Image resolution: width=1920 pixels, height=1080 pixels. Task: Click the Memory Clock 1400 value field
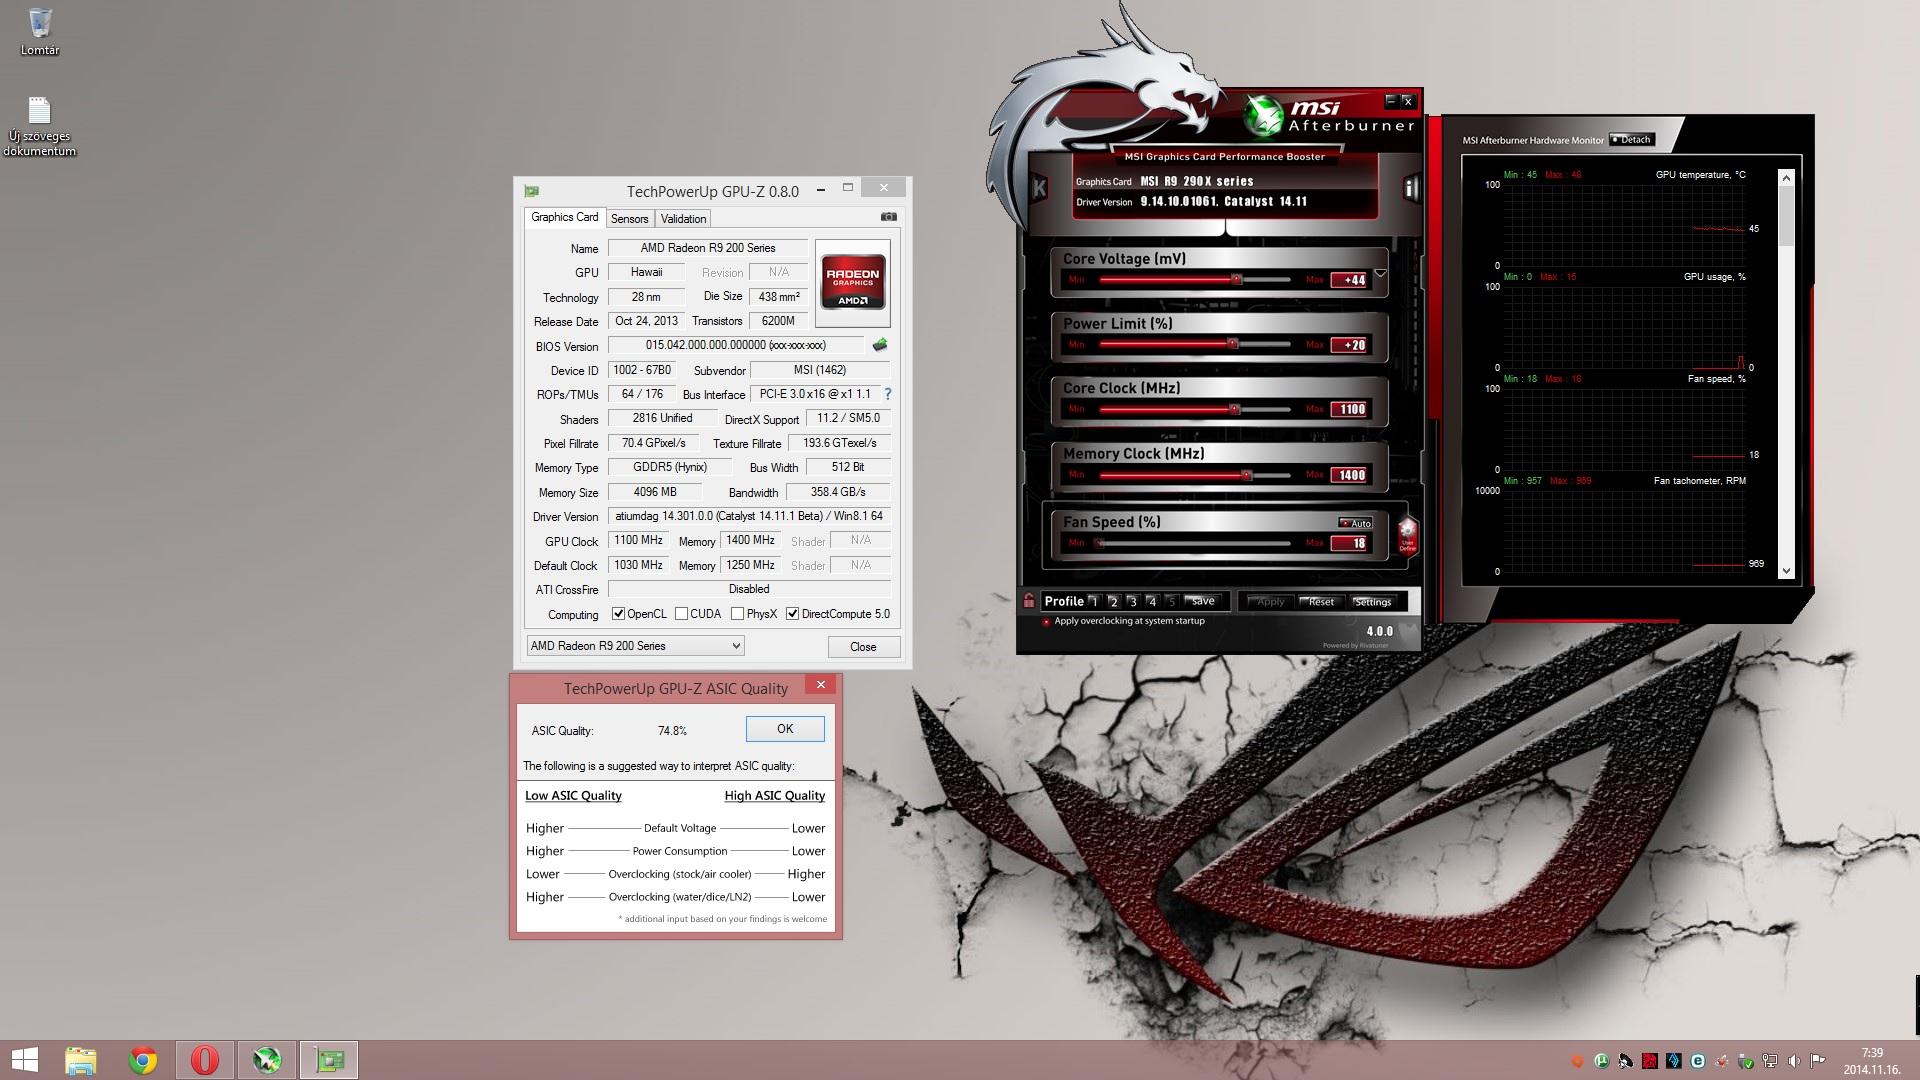click(x=1350, y=475)
